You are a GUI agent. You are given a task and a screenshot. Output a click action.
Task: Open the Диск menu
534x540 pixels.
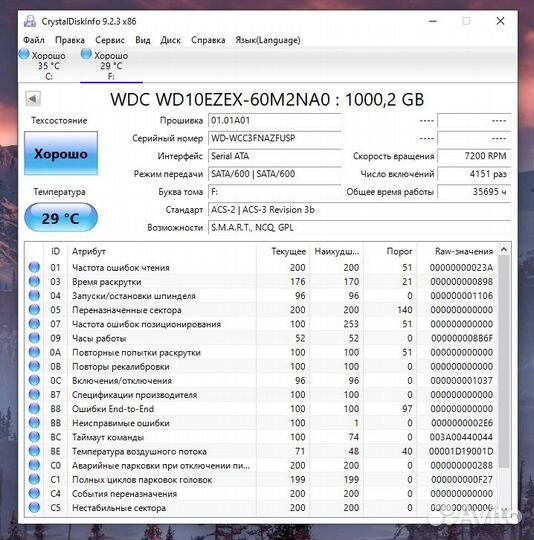pos(170,40)
